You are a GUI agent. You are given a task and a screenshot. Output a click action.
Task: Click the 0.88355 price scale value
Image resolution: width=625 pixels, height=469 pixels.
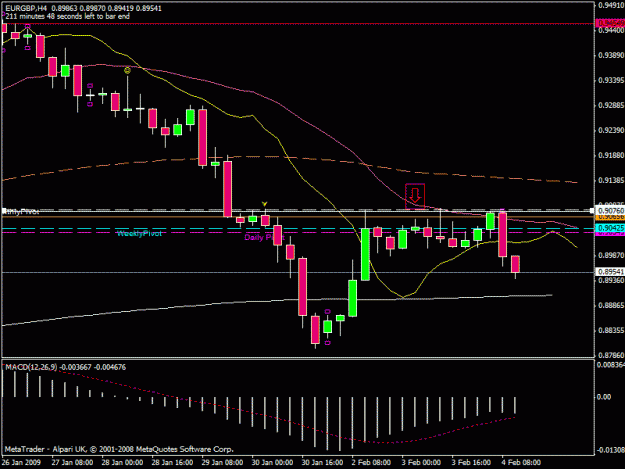(x=611, y=330)
